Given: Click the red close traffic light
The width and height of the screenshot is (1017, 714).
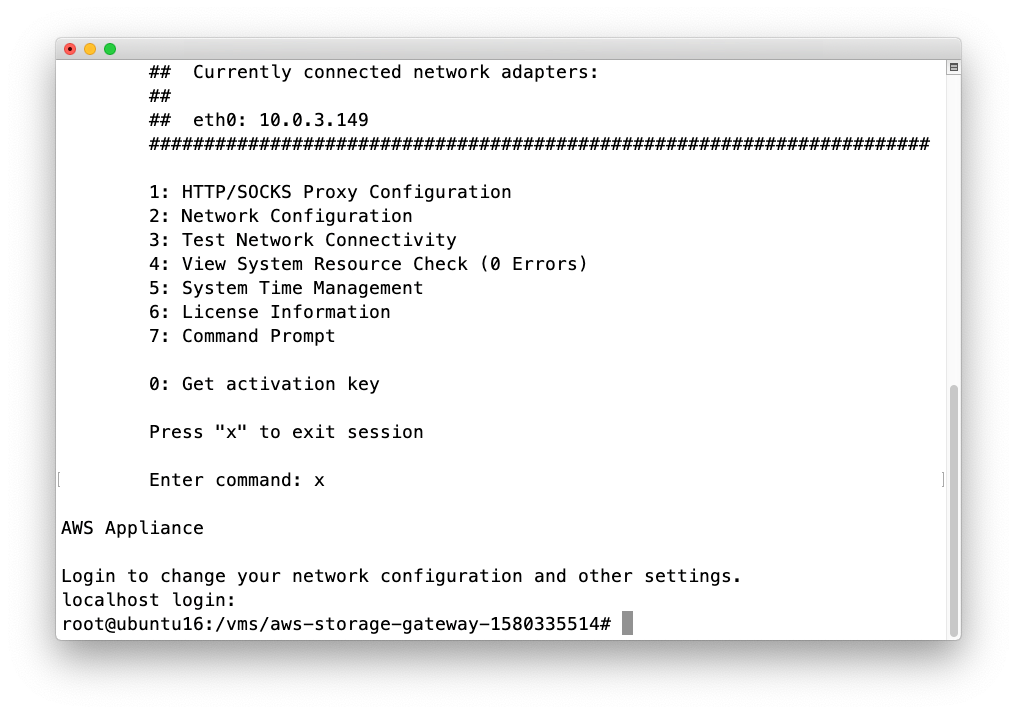Looking at the screenshot, I should (x=70, y=48).
